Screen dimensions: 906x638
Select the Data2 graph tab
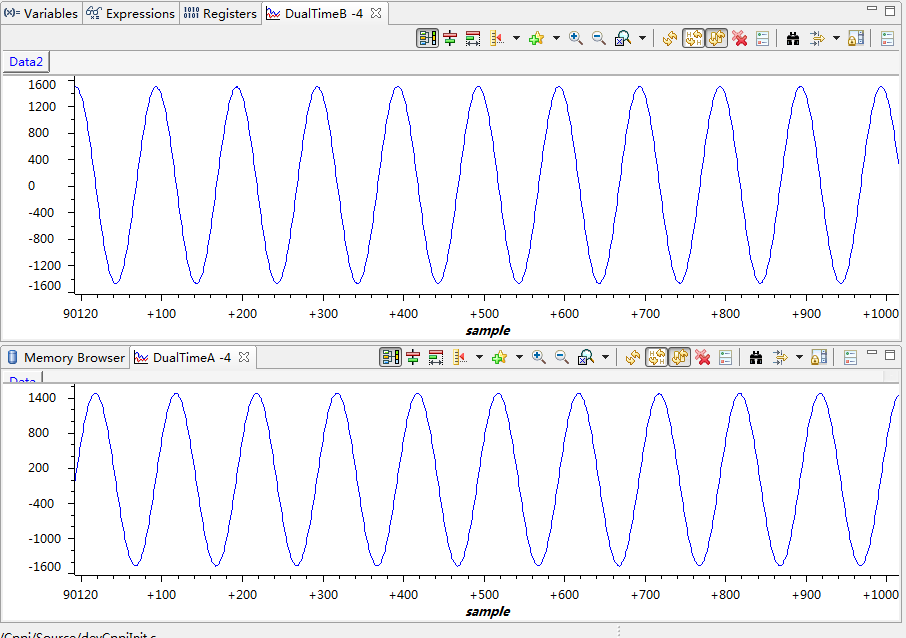click(x=26, y=62)
